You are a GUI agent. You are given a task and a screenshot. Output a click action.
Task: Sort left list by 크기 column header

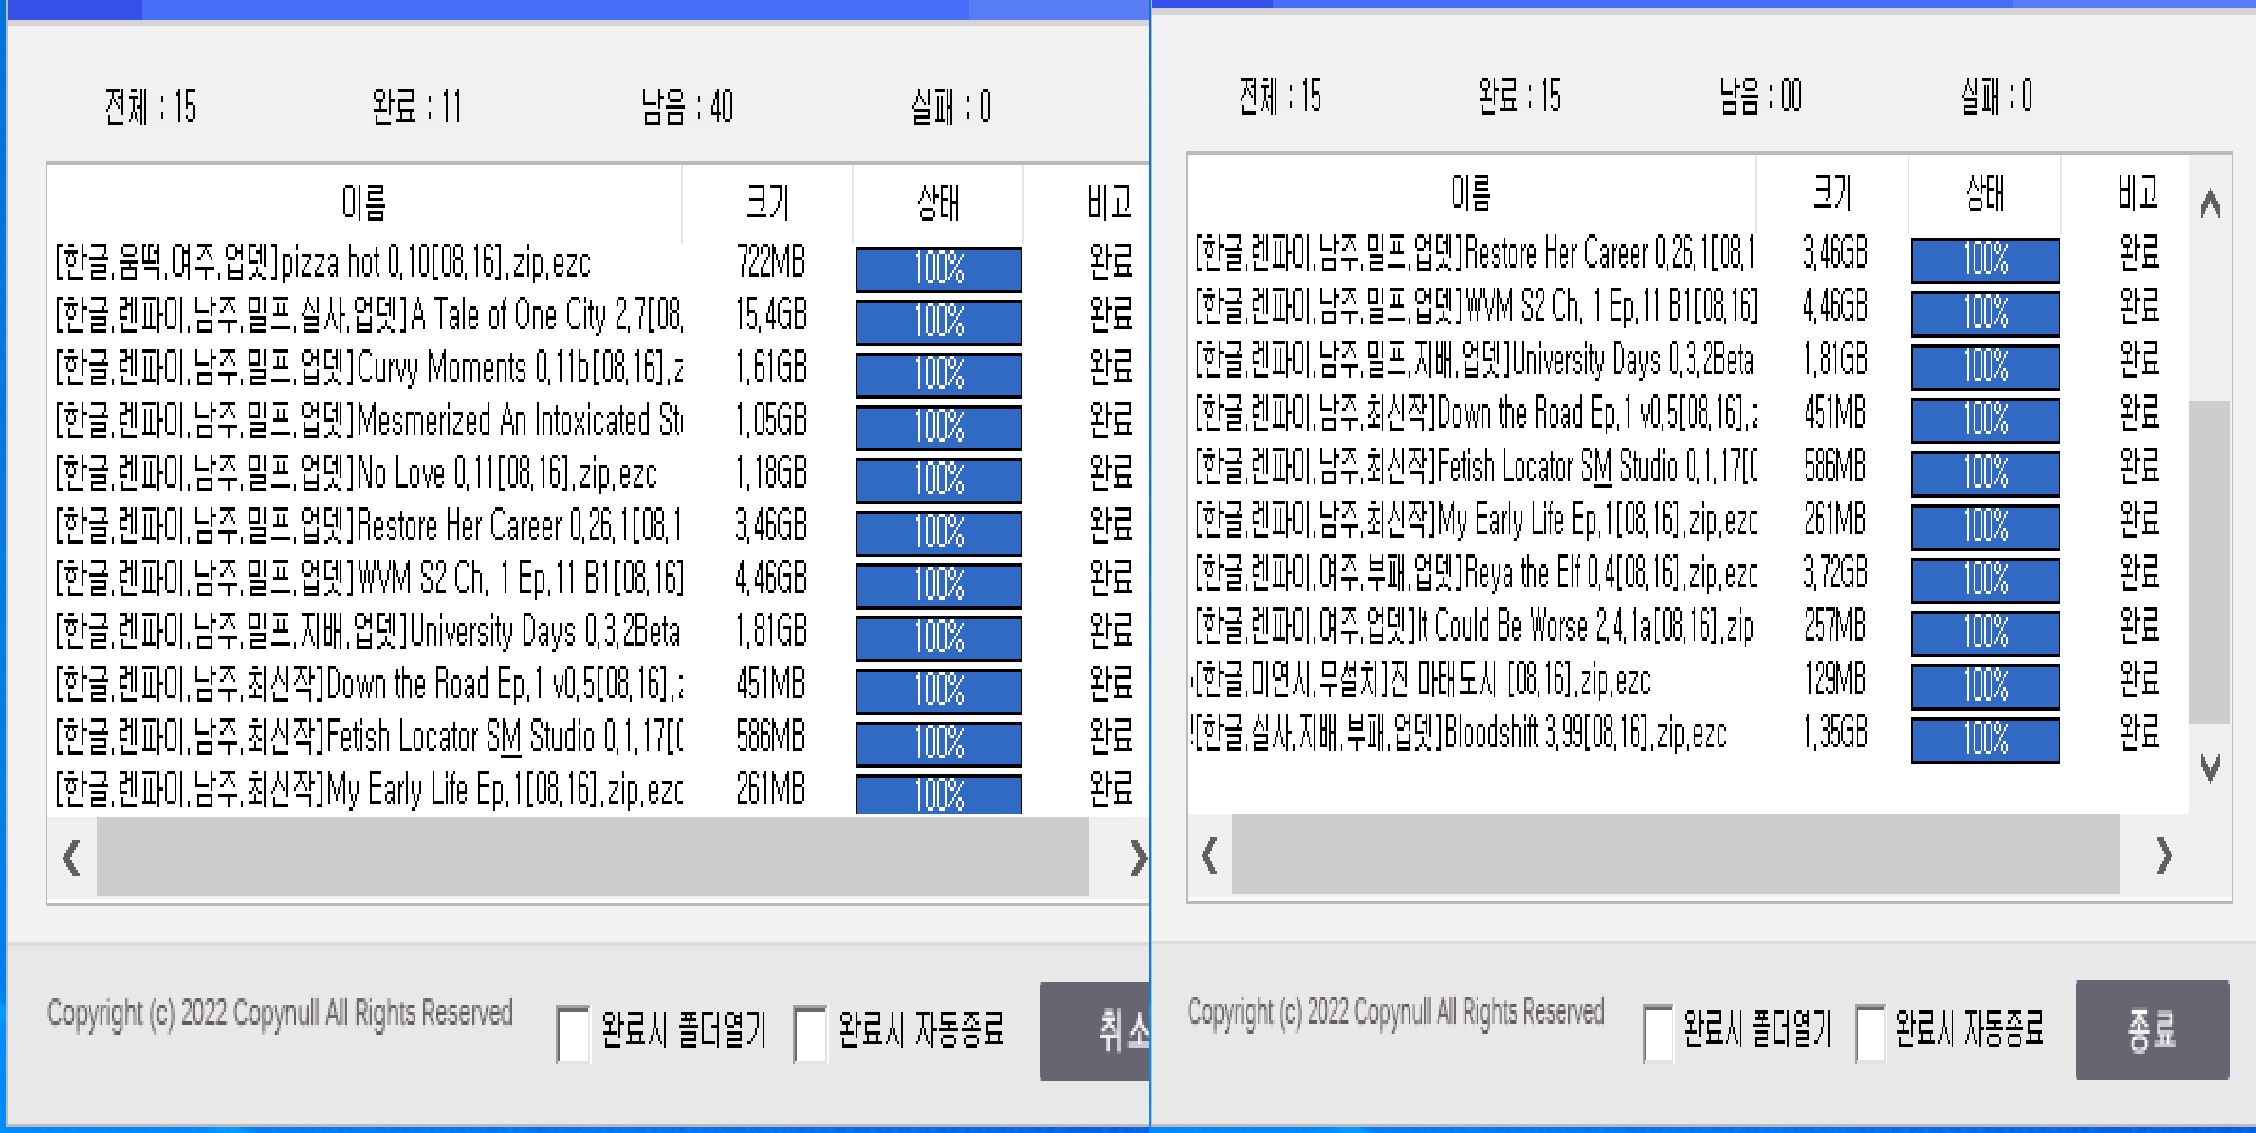[767, 203]
